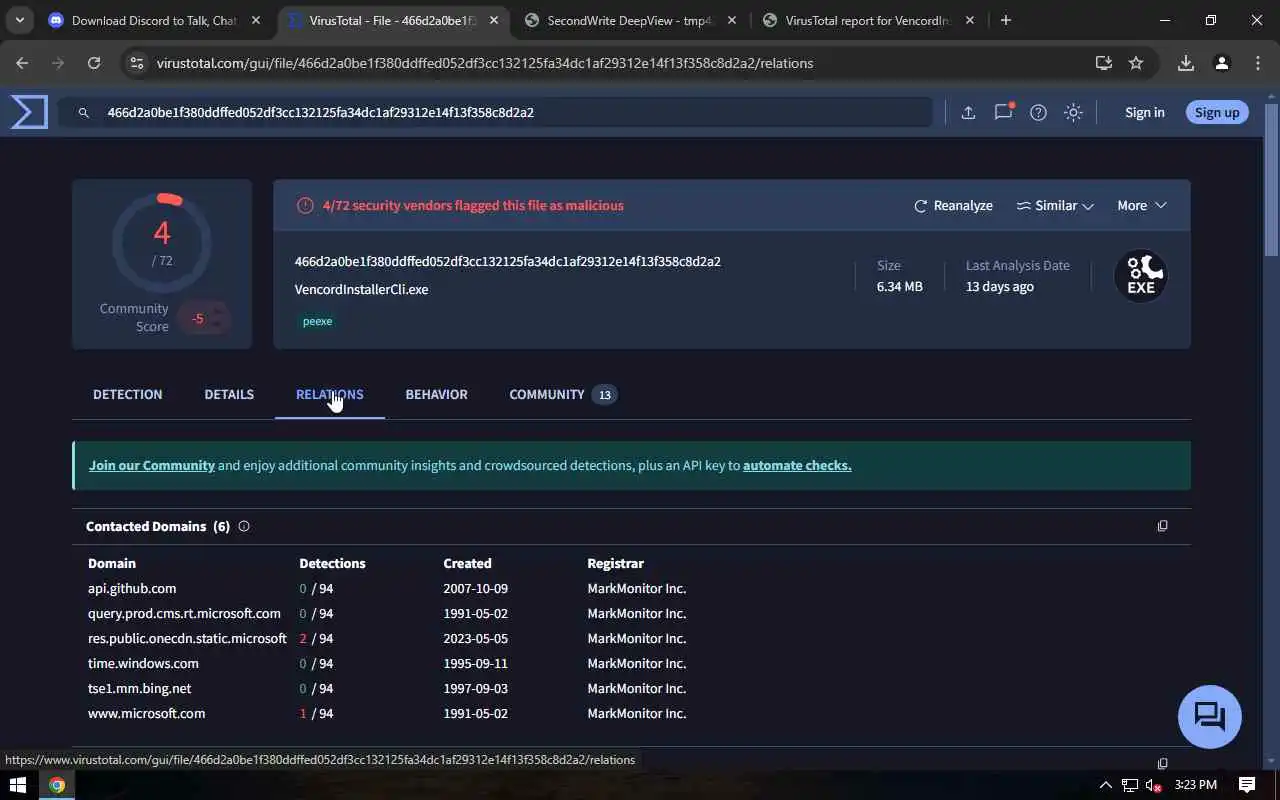Switch to the BEHAVIOR tab
Image resolution: width=1280 pixels, height=800 pixels.
[436, 394]
